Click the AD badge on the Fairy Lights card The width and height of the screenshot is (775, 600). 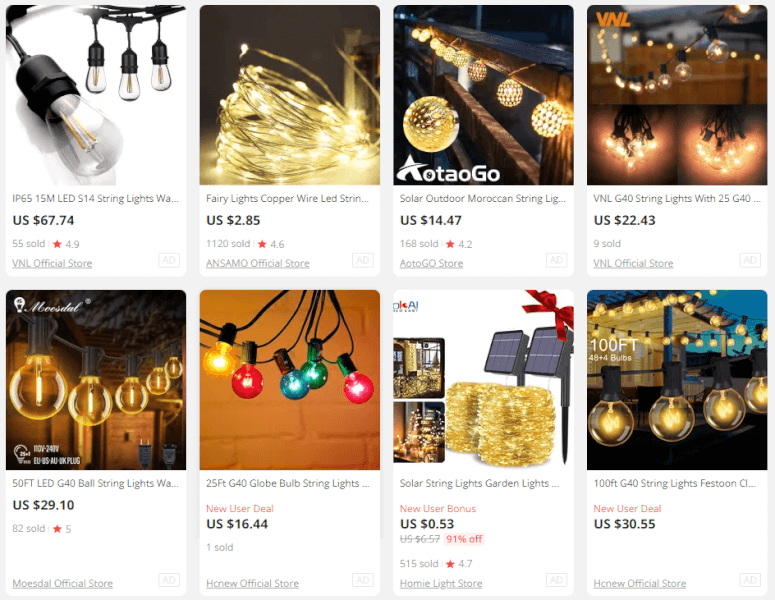coord(363,260)
